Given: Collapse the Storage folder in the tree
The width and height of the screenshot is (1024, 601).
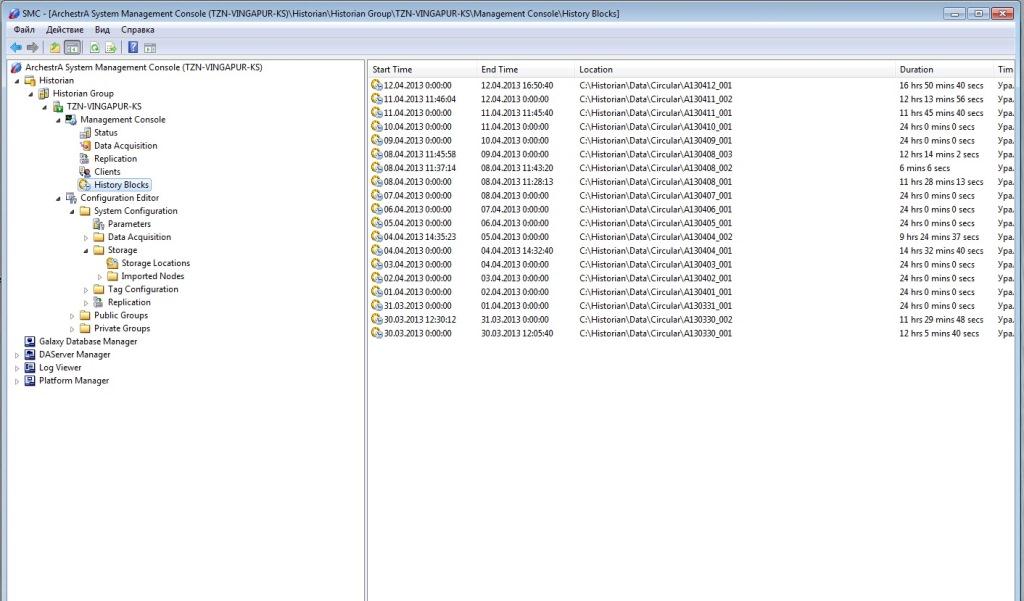Looking at the screenshot, I should click(x=86, y=251).
